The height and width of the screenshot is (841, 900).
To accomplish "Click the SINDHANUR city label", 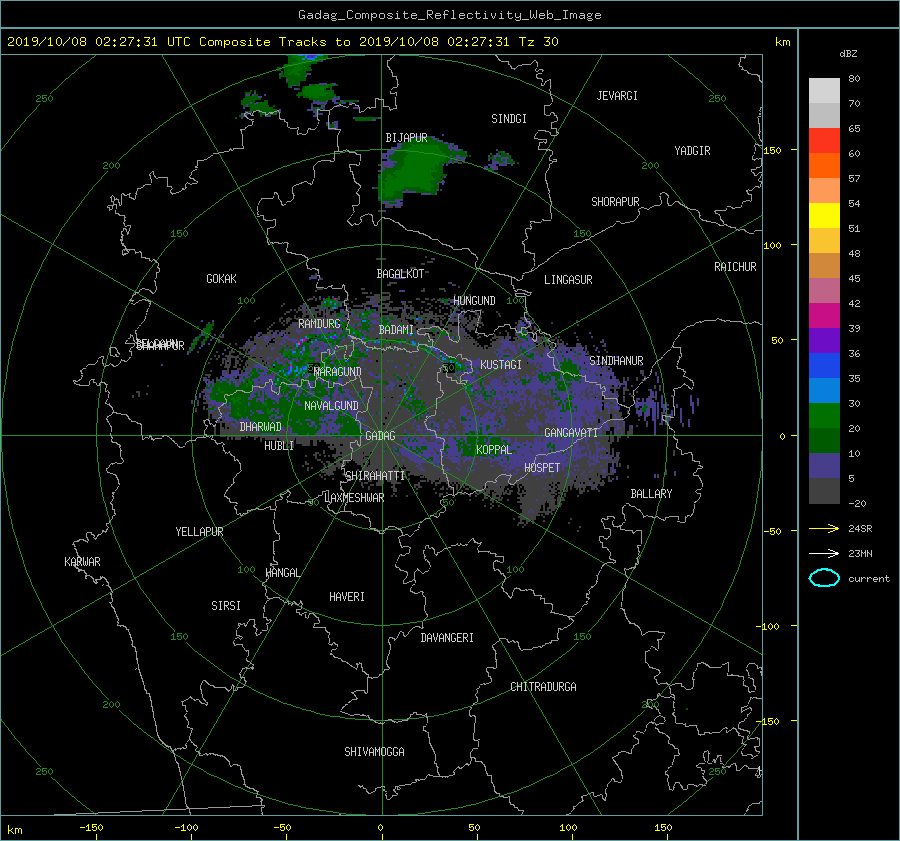I will click(x=616, y=361).
